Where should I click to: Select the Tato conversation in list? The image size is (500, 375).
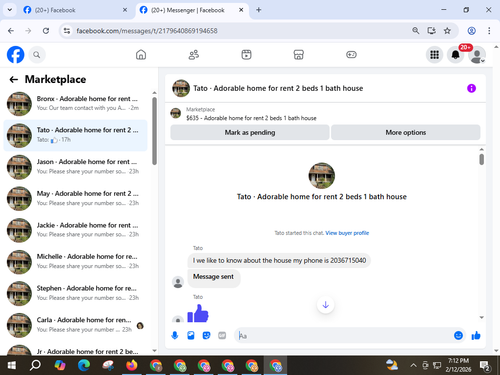(75, 135)
